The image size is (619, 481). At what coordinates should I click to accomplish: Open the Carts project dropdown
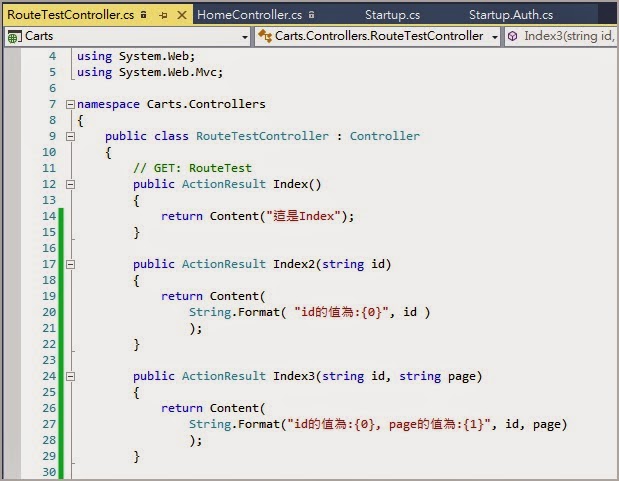coord(245,37)
